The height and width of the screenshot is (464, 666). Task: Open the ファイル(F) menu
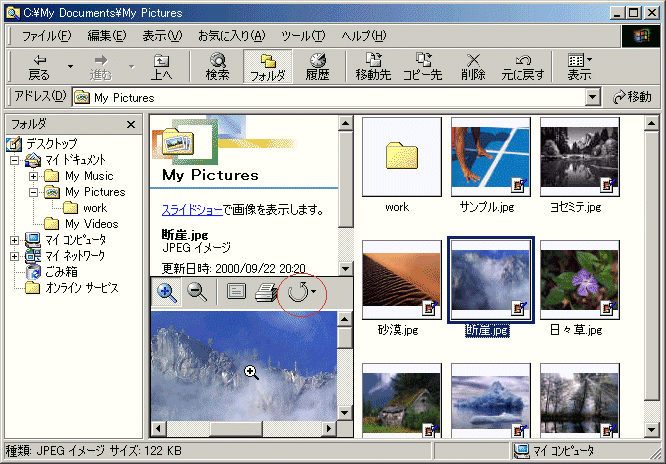46,36
